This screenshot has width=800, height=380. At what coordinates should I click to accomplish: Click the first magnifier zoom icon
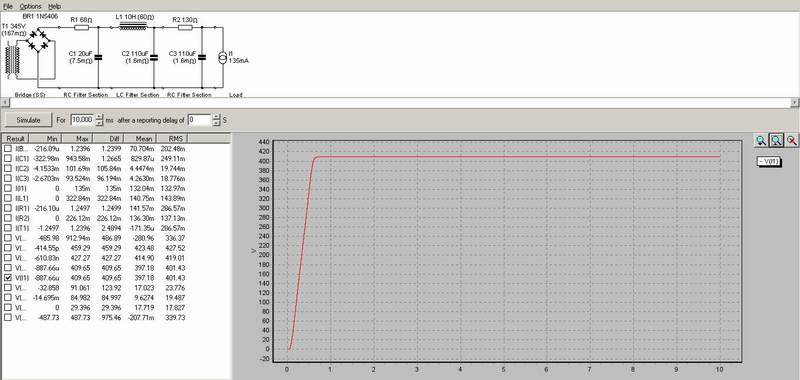point(761,141)
